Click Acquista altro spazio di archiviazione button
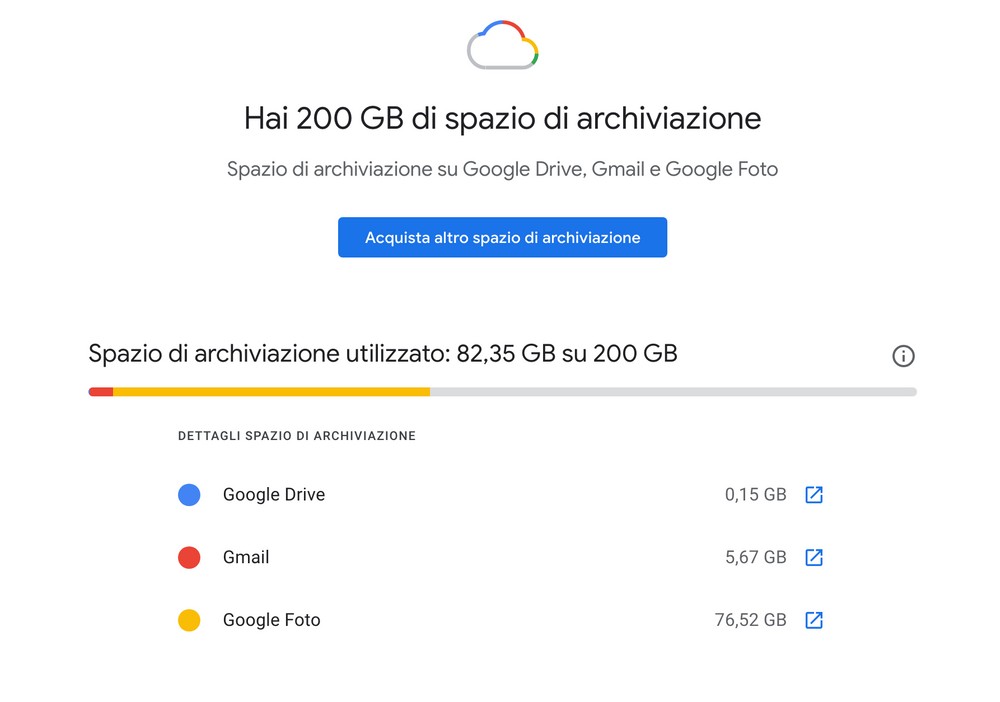This screenshot has height=702, width=1000. 503,237
